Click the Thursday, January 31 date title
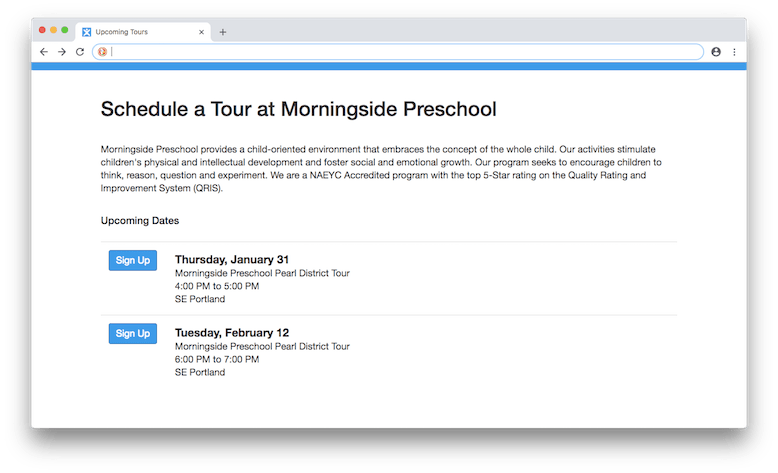Viewport: 778px width, 473px height. (232, 259)
